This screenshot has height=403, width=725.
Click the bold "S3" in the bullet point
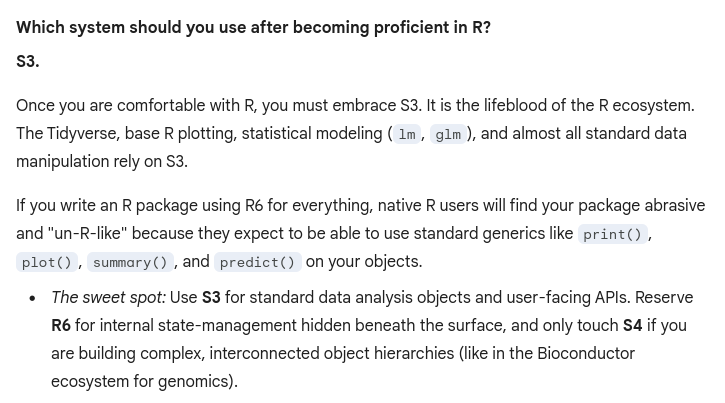pos(211,297)
